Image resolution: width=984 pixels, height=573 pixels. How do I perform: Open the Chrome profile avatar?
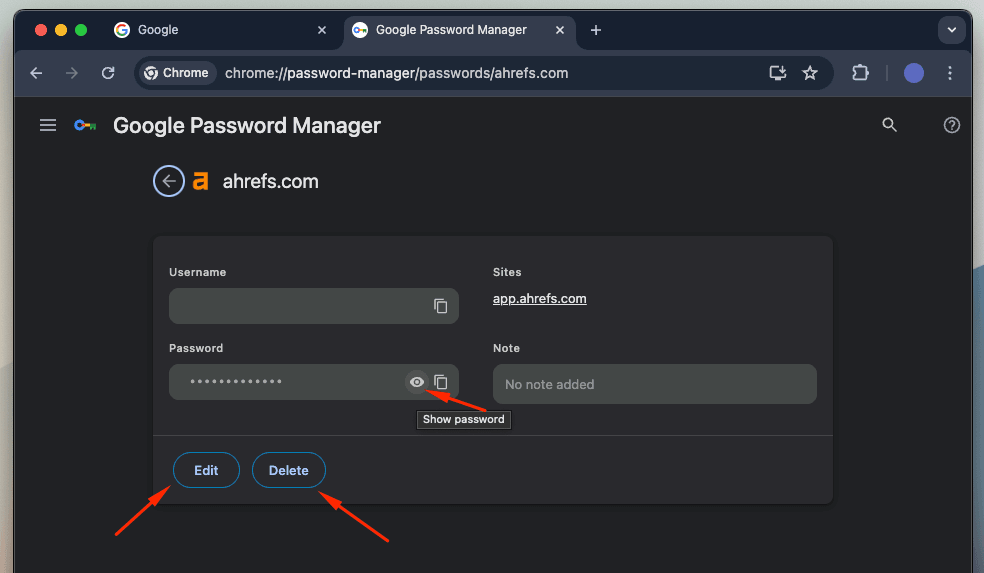click(913, 73)
